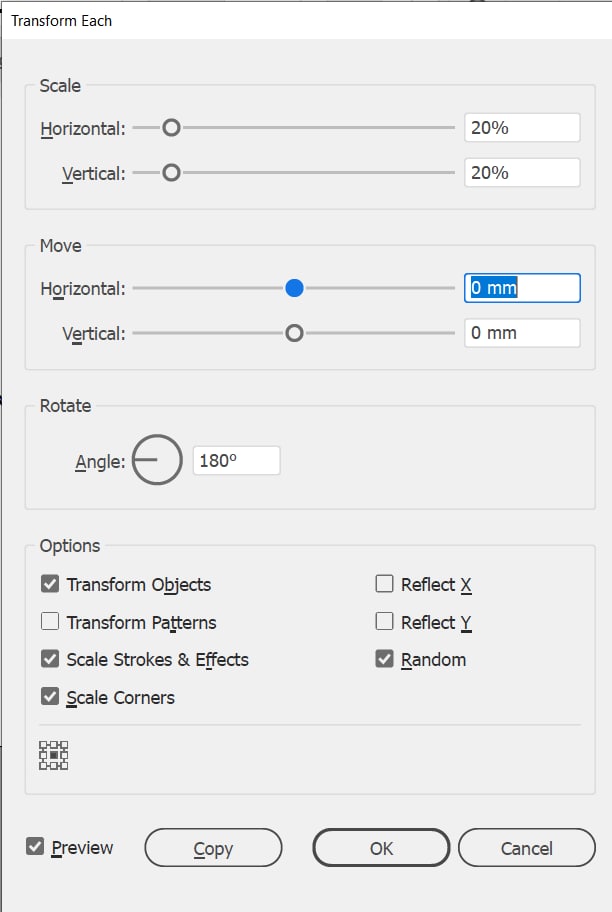Enable the Reflect Y checkbox
Image resolution: width=612 pixels, height=912 pixels.
tap(385, 621)
